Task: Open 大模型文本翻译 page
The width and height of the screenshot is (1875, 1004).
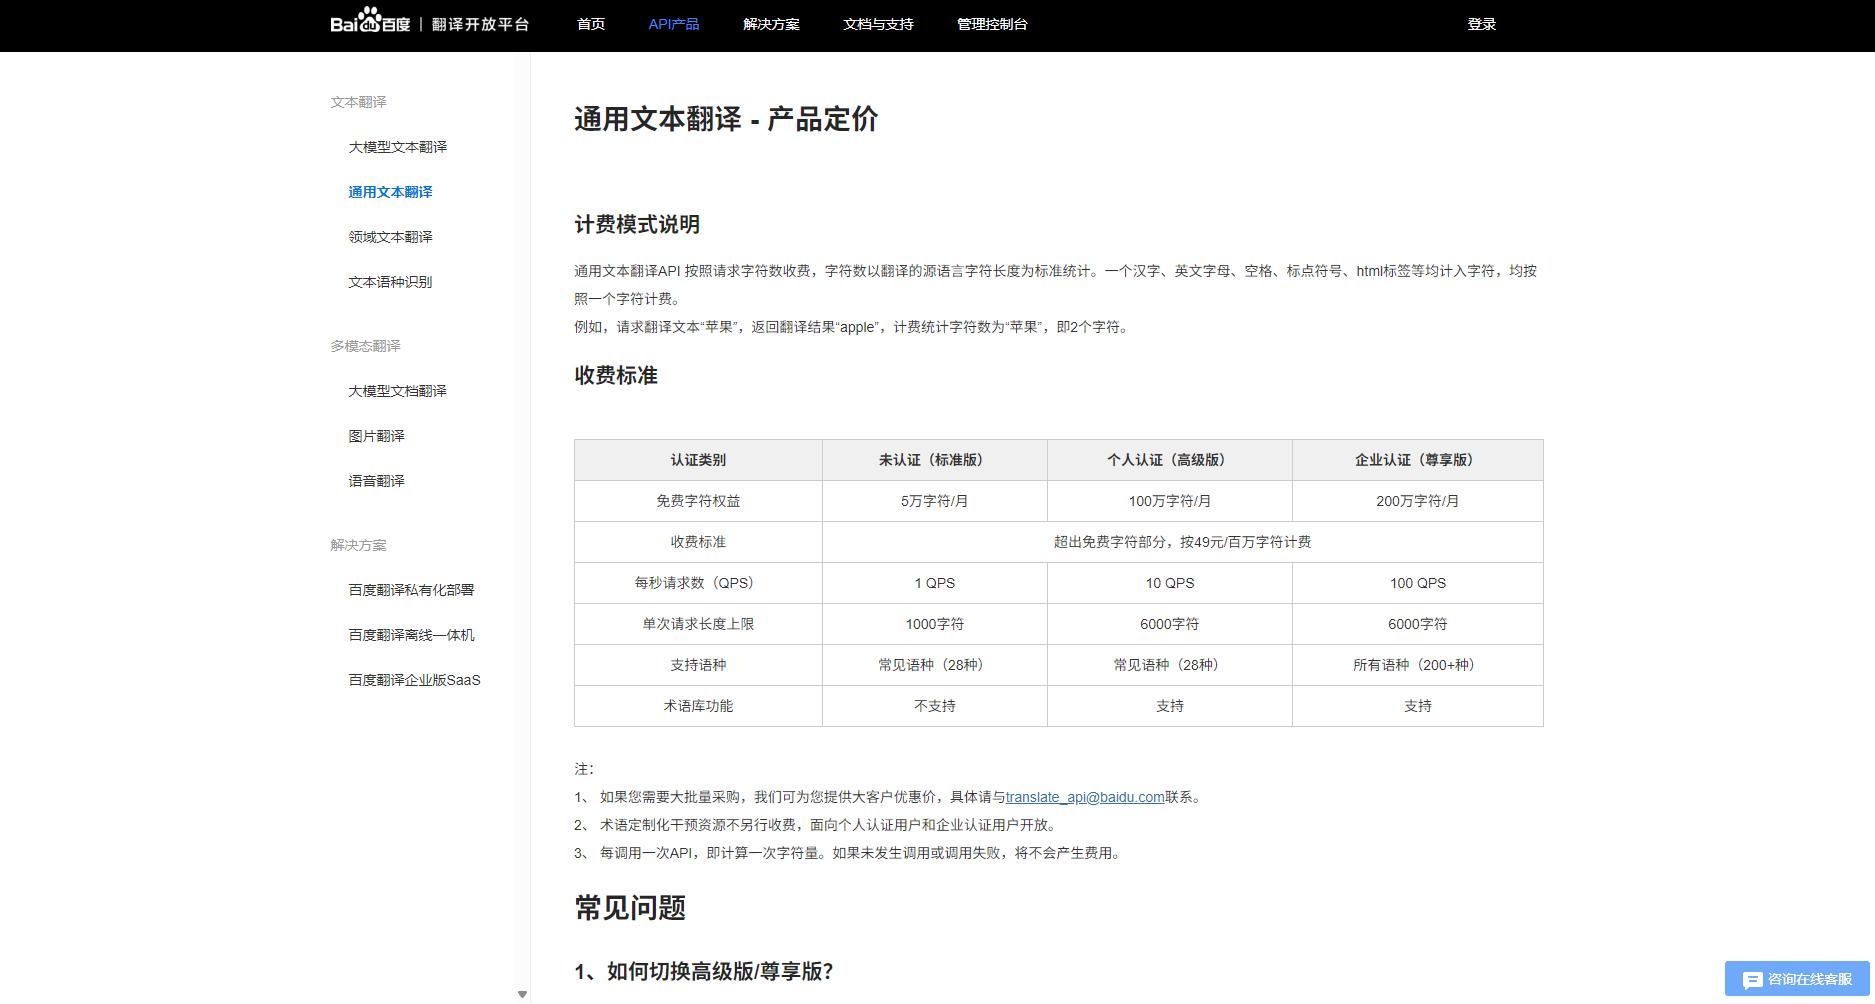Action: pos(397,147)
